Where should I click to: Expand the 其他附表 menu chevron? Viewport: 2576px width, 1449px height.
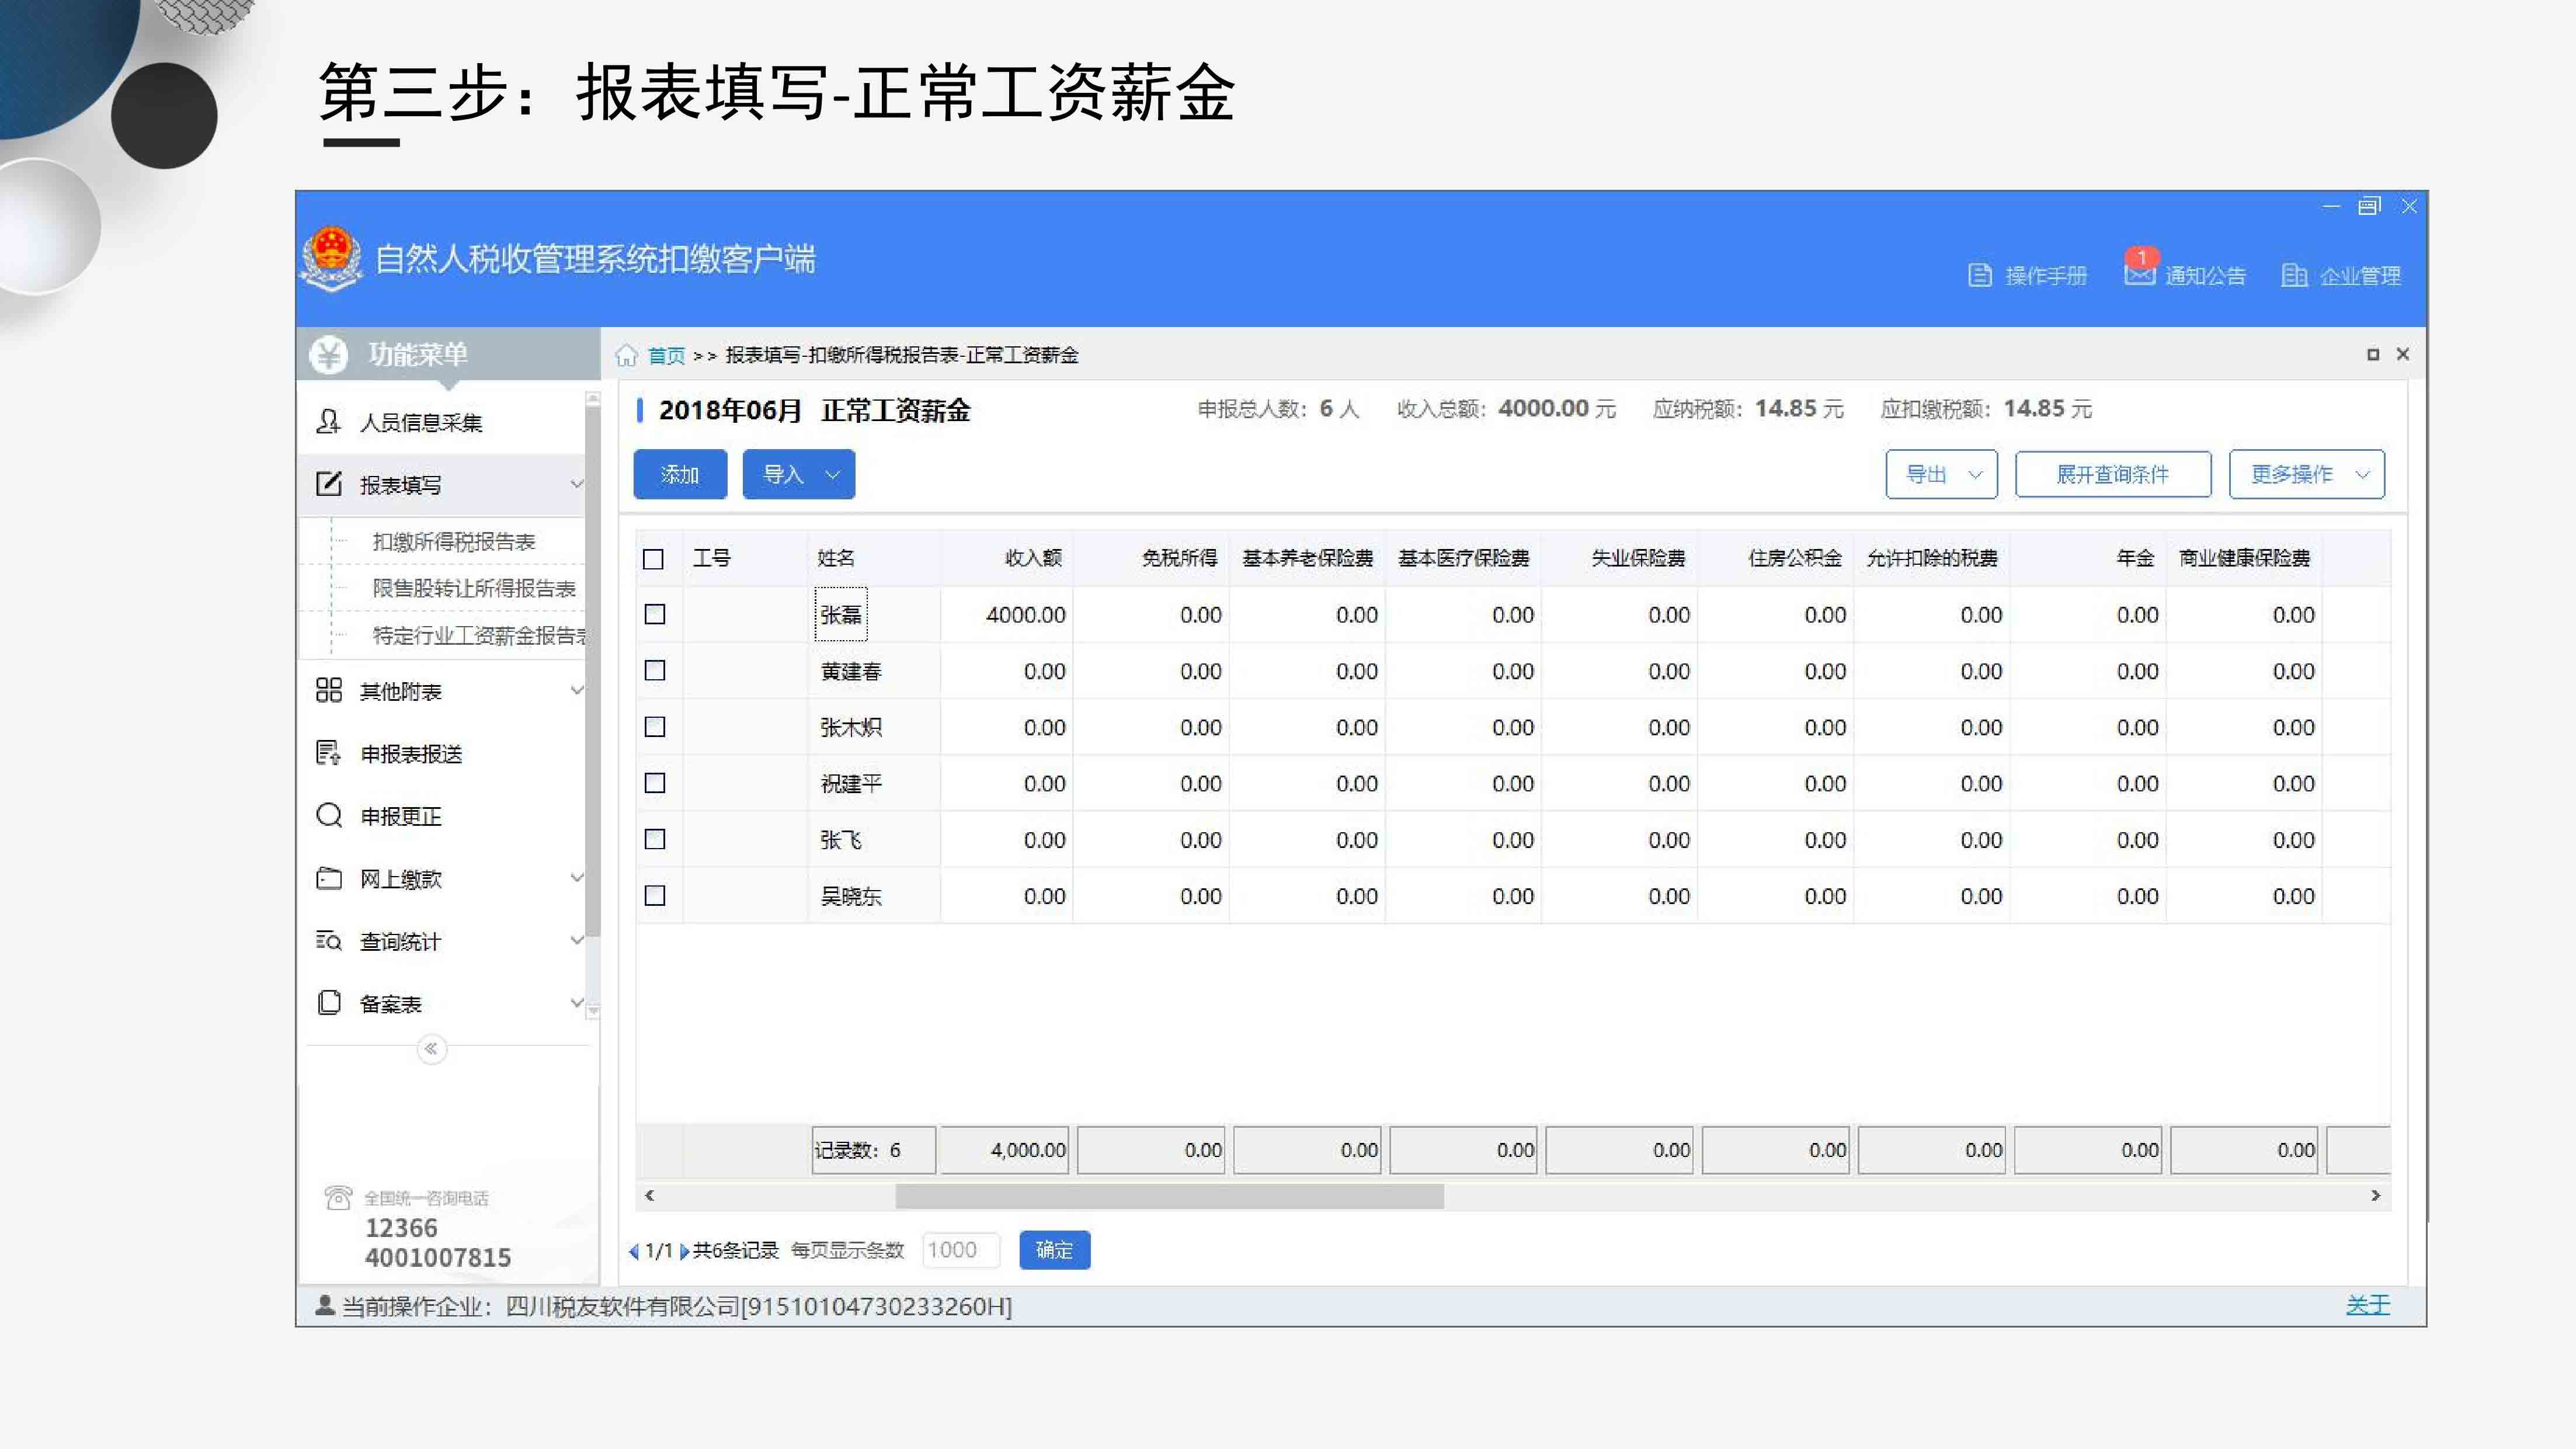[x=577, y=690]
